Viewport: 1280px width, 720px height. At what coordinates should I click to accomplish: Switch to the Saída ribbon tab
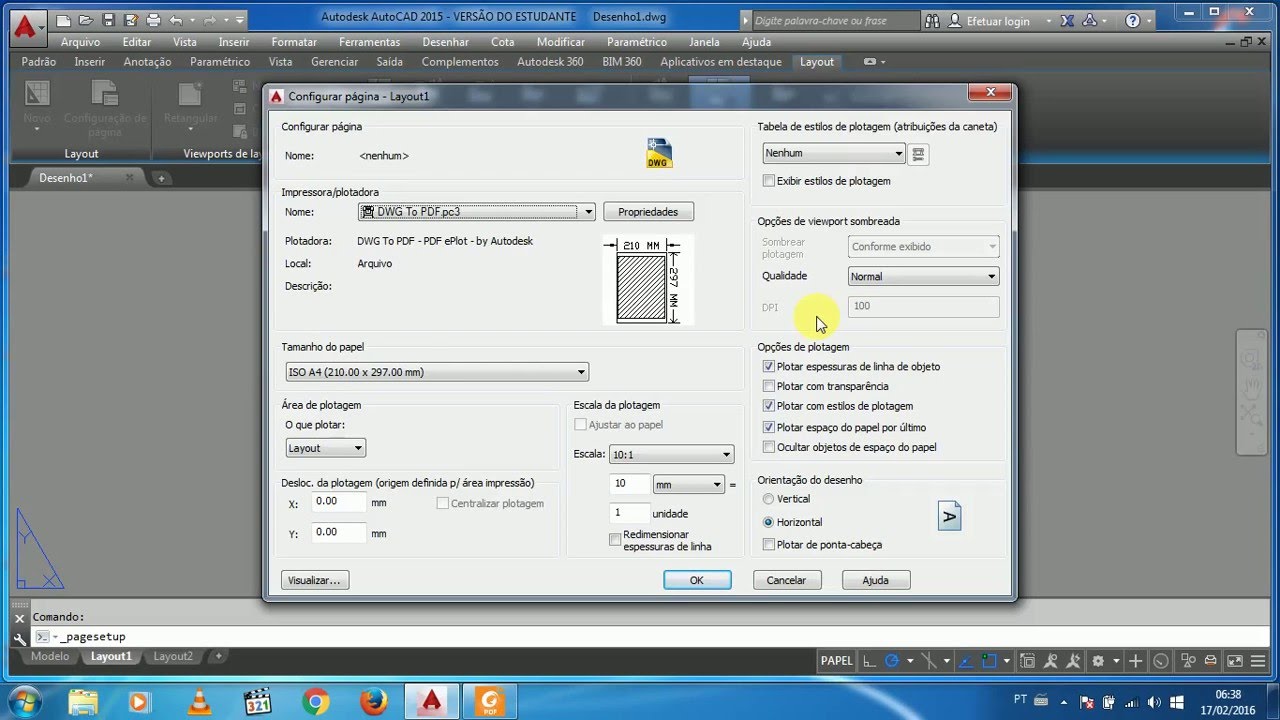(x=389, y=62)
